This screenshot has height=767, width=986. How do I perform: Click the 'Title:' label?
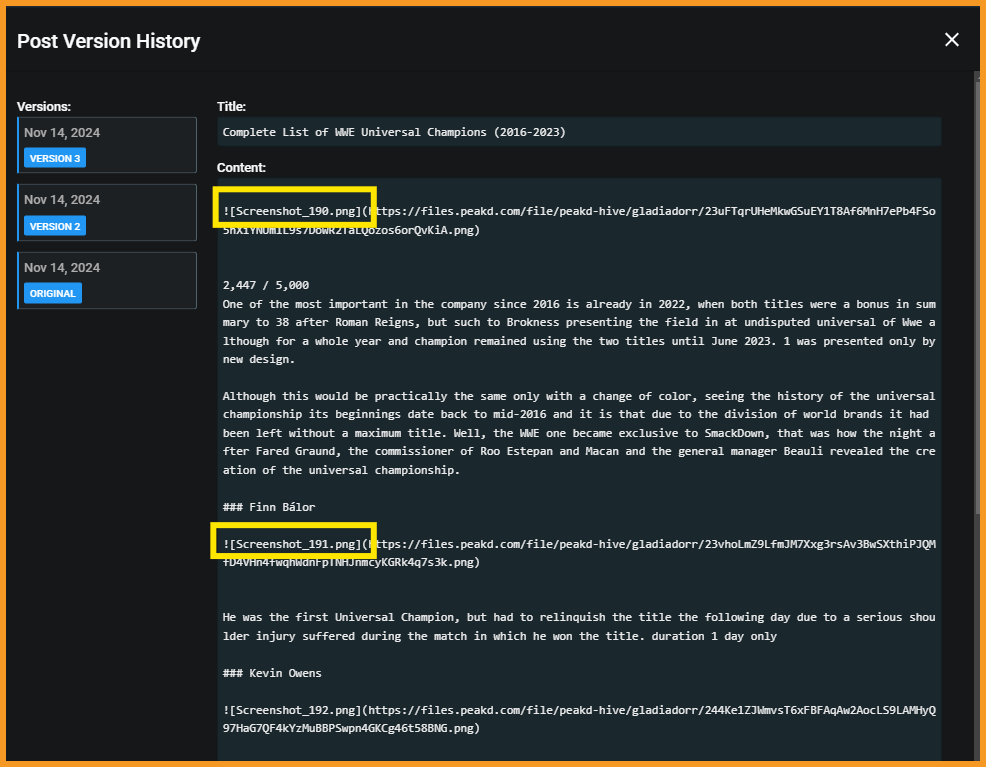click(x=231, y=106)
